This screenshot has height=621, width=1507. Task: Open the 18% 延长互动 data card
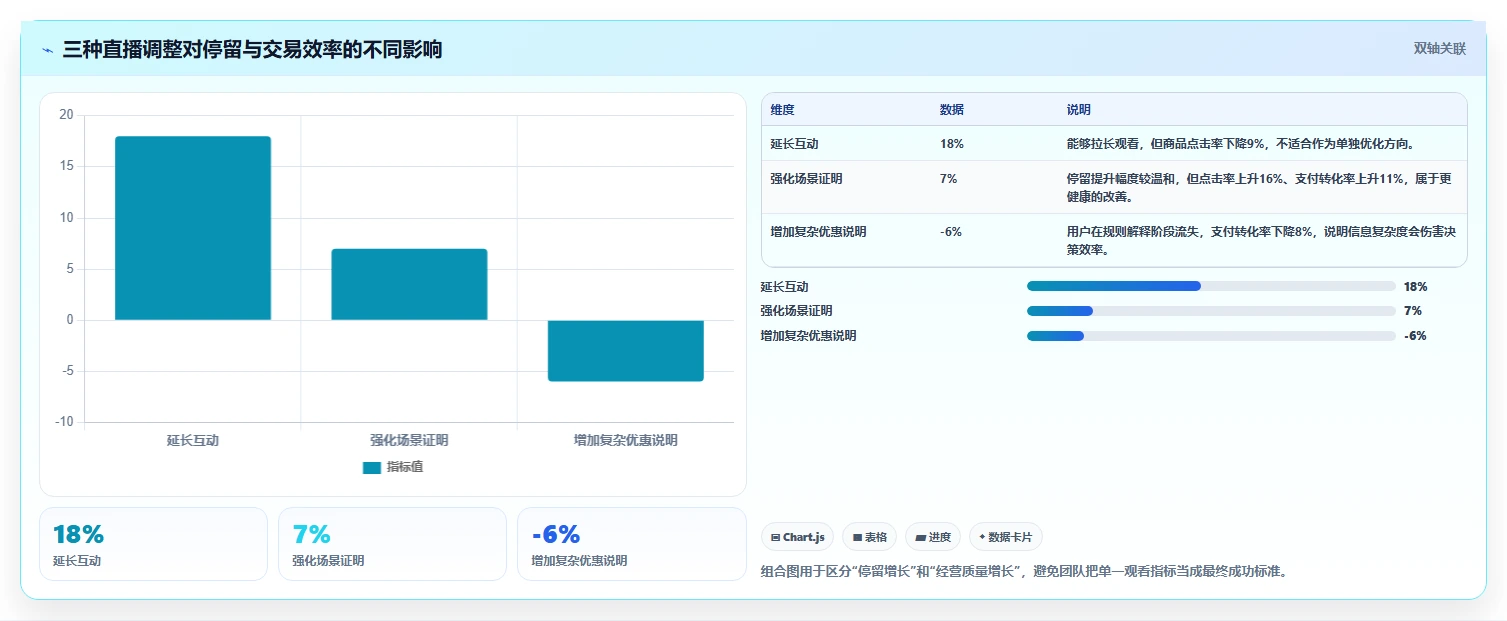click(x=153, y=544)
